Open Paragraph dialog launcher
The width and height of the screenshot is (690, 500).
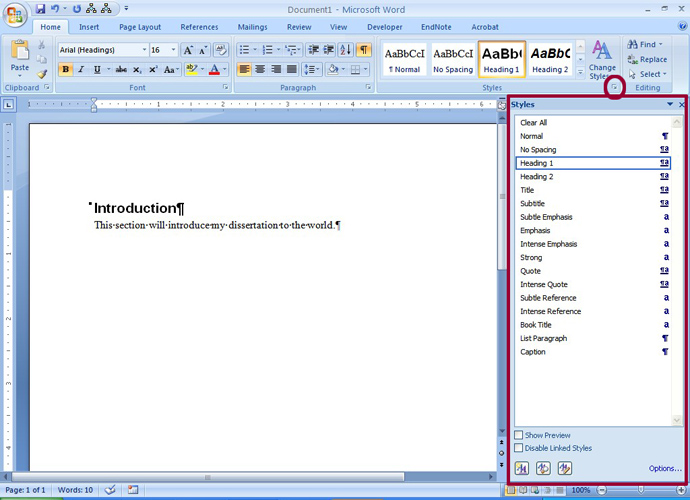(x=368, y=87)
